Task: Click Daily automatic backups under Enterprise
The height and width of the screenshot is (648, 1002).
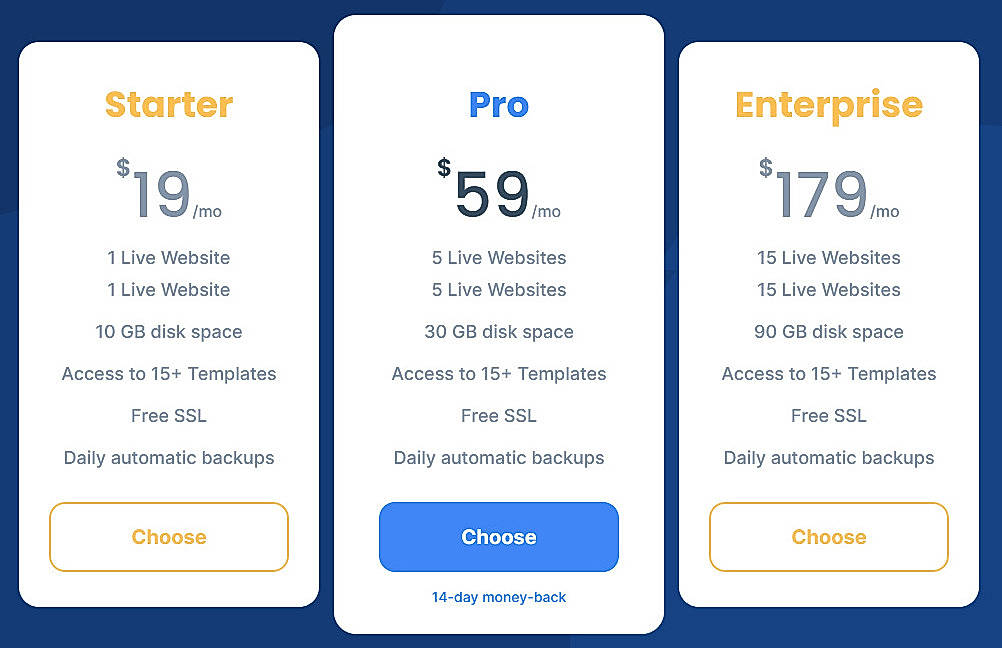Action: 828,458
